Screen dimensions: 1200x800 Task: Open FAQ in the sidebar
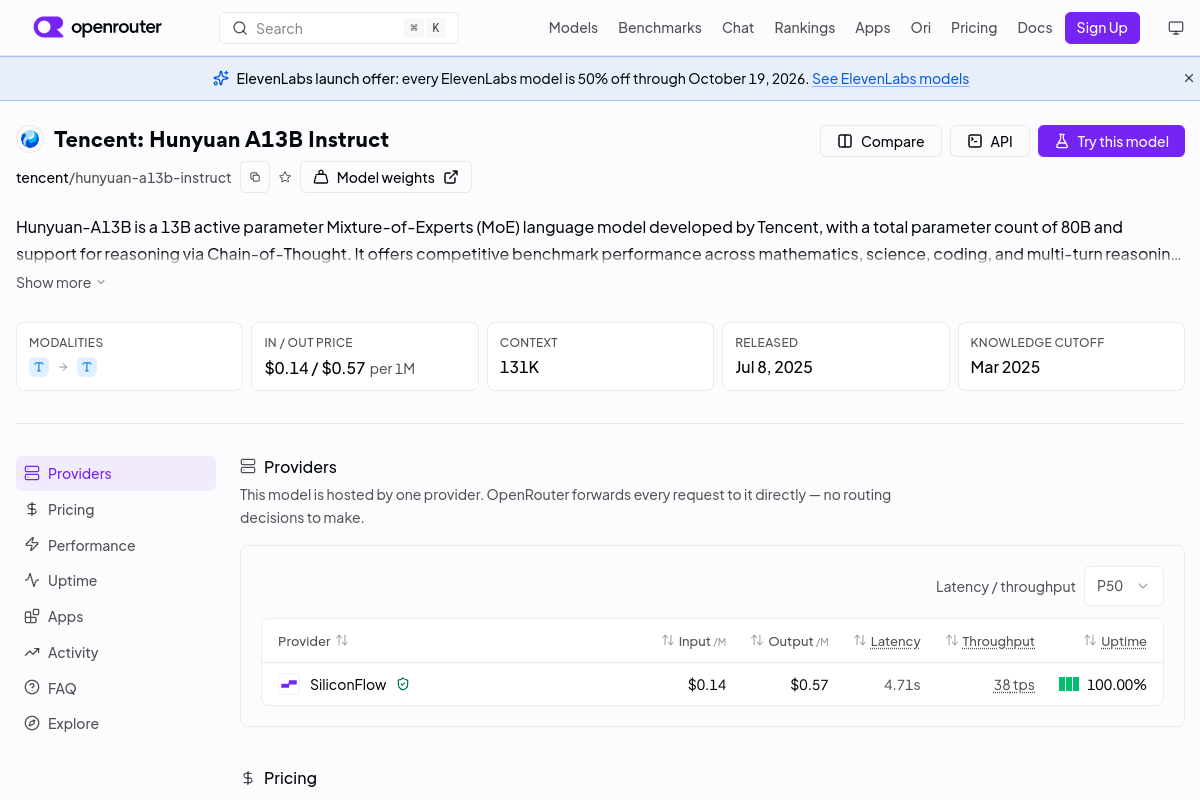click(116, 688)
